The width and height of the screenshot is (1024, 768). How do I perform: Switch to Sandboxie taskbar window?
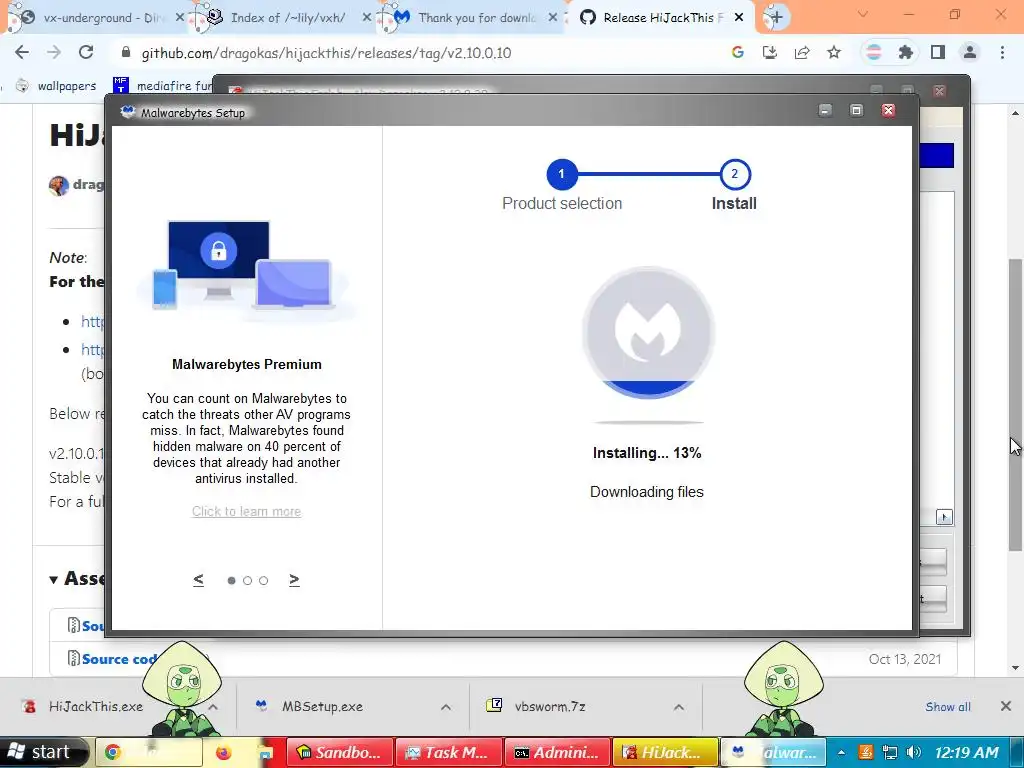click(x=340, y=752)
